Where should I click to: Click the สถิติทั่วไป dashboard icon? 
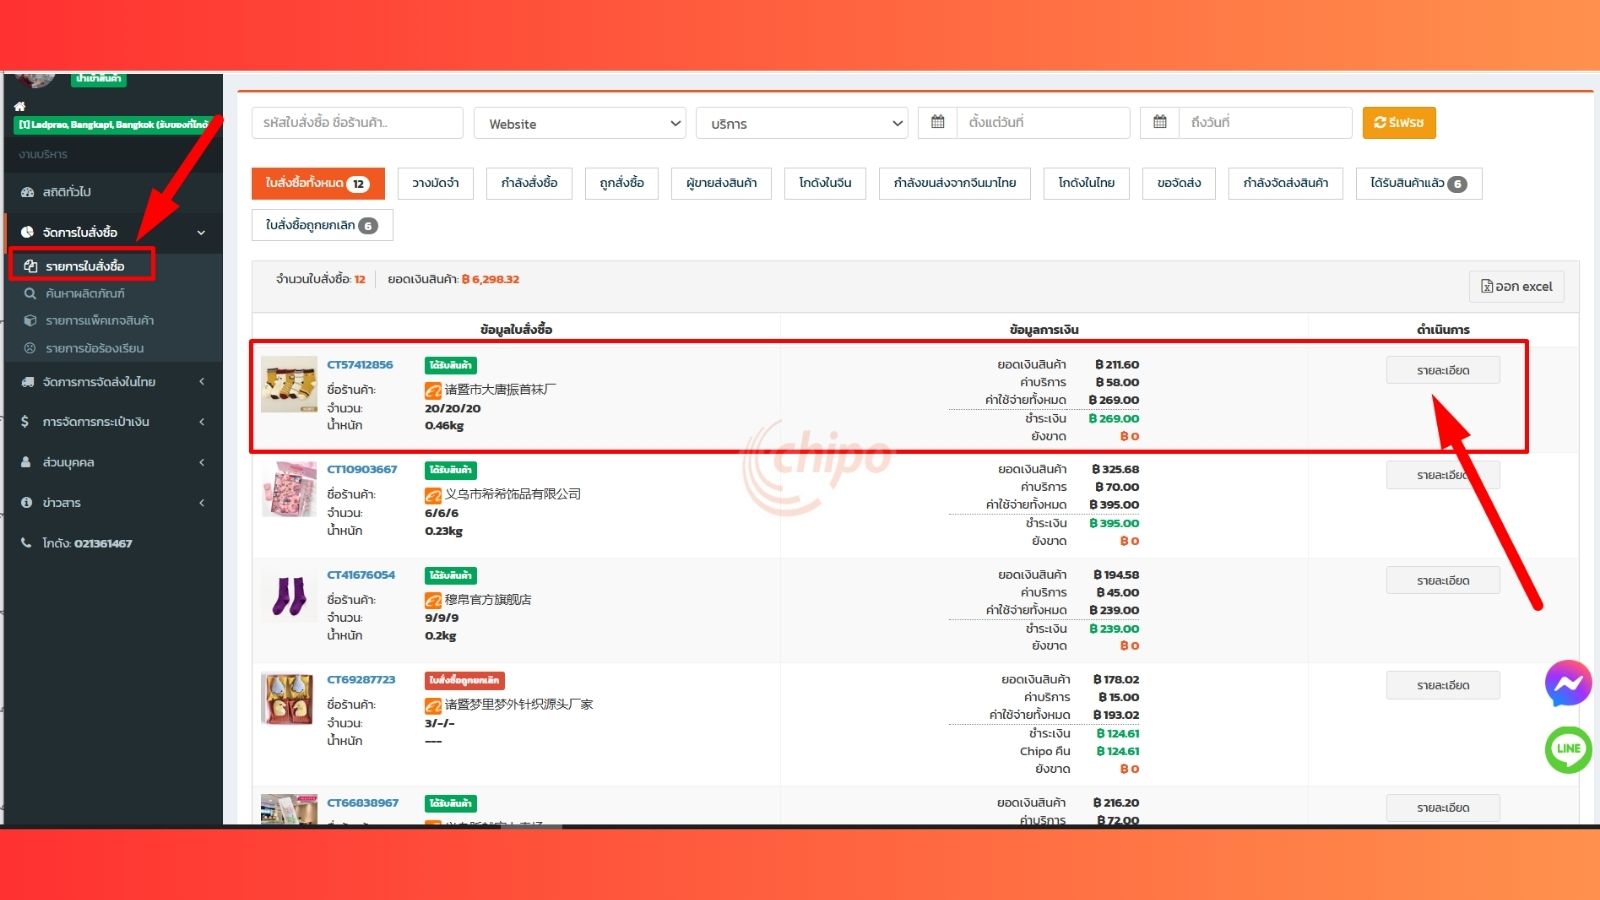click(27, 192)
